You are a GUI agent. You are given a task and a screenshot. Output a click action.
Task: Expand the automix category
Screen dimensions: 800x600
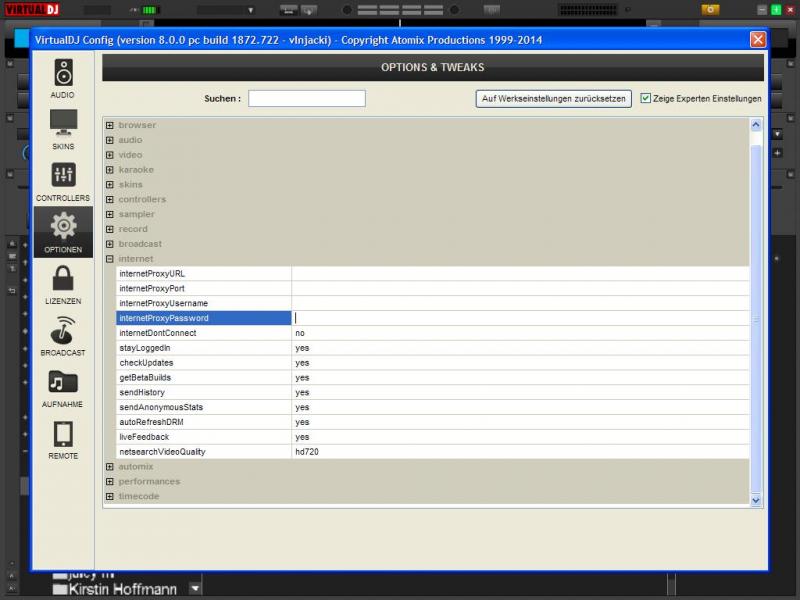(x=110, y=466)
